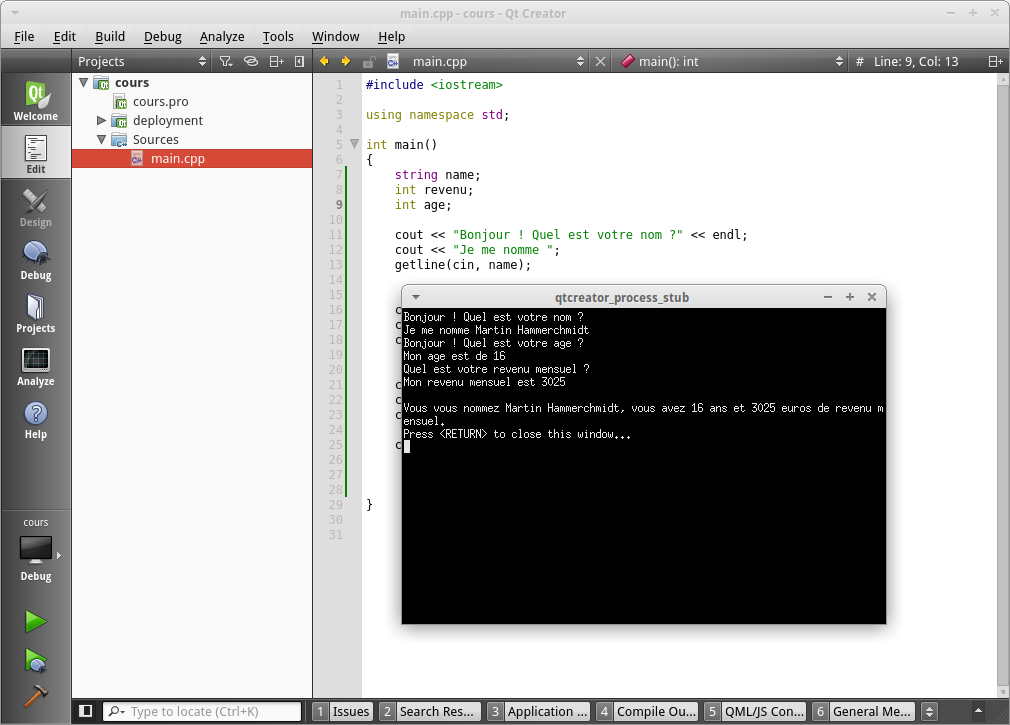Open the Debug menu

pyautogui.click(x=162, y=37)
